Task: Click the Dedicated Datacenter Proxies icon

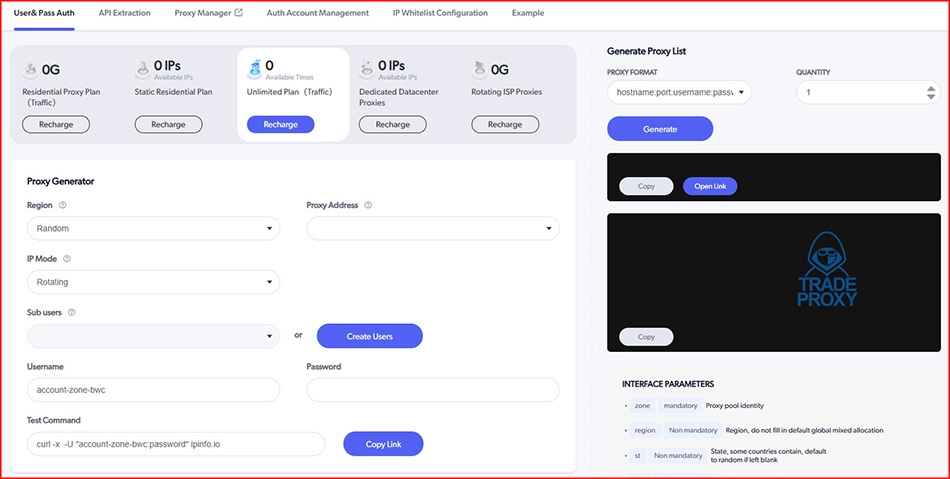Action: [x=367, y=71]
